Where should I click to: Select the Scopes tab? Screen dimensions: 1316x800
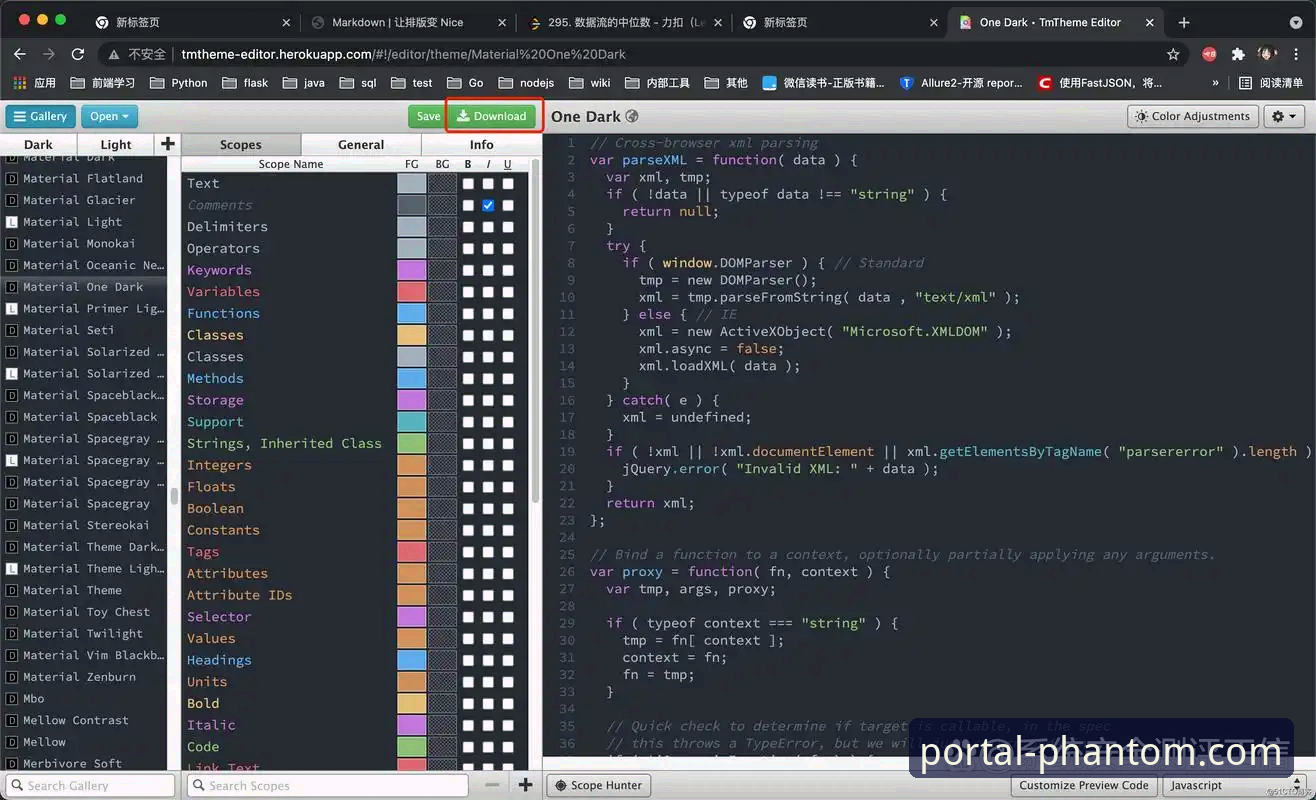[x=241, y=144]
